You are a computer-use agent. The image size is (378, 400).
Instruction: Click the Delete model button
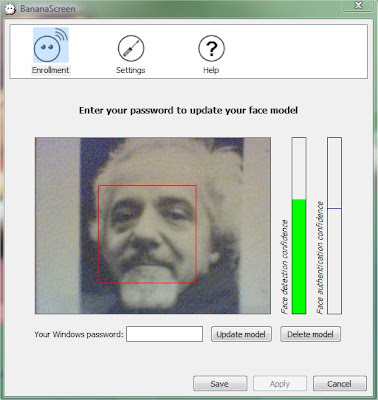pos(310,334)
